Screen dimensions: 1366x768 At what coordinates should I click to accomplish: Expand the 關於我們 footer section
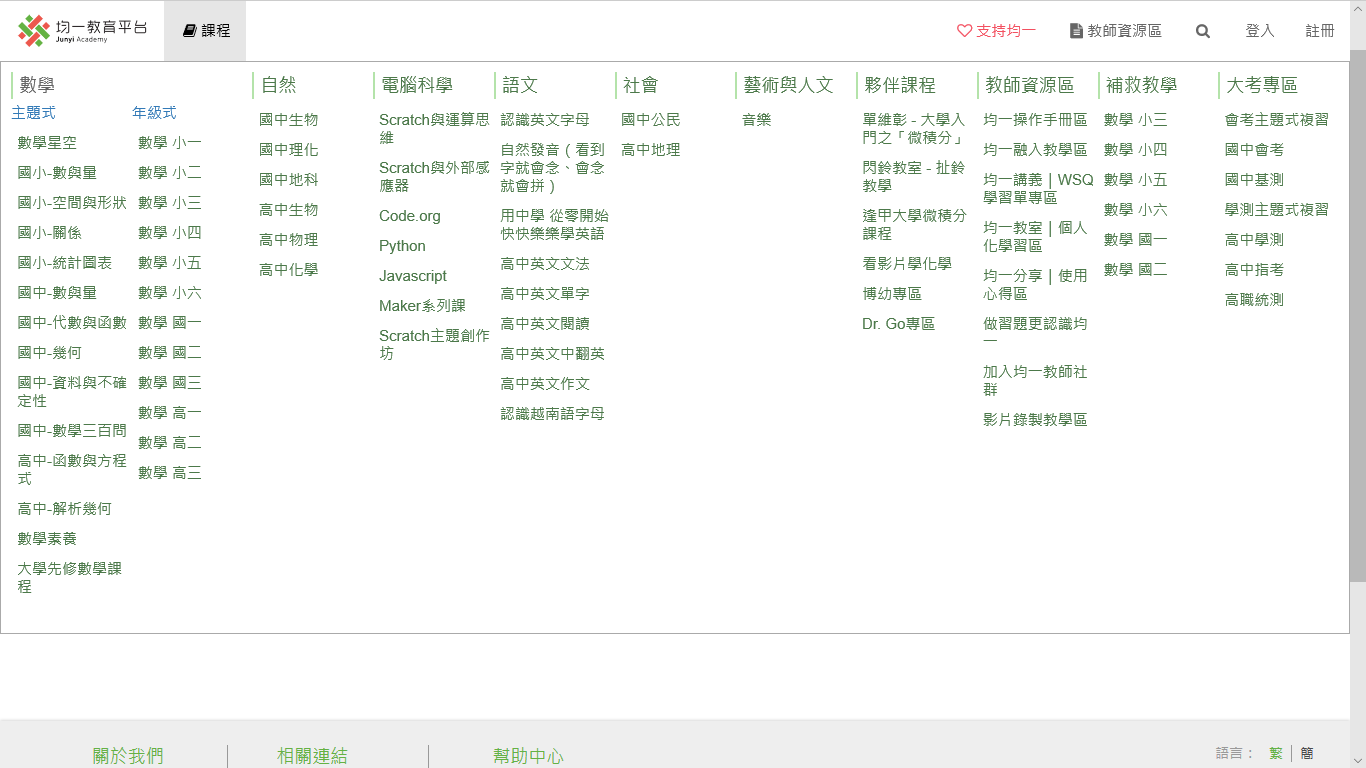point(128,756)
